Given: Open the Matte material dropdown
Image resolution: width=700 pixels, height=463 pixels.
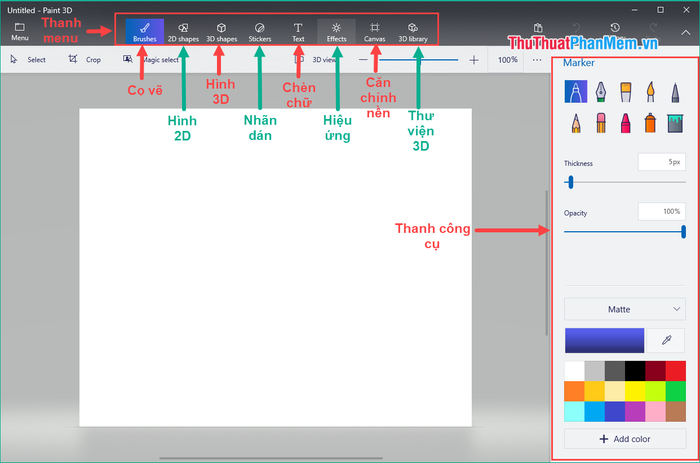Looking at the screenshot, I should (x=625, y=309).
